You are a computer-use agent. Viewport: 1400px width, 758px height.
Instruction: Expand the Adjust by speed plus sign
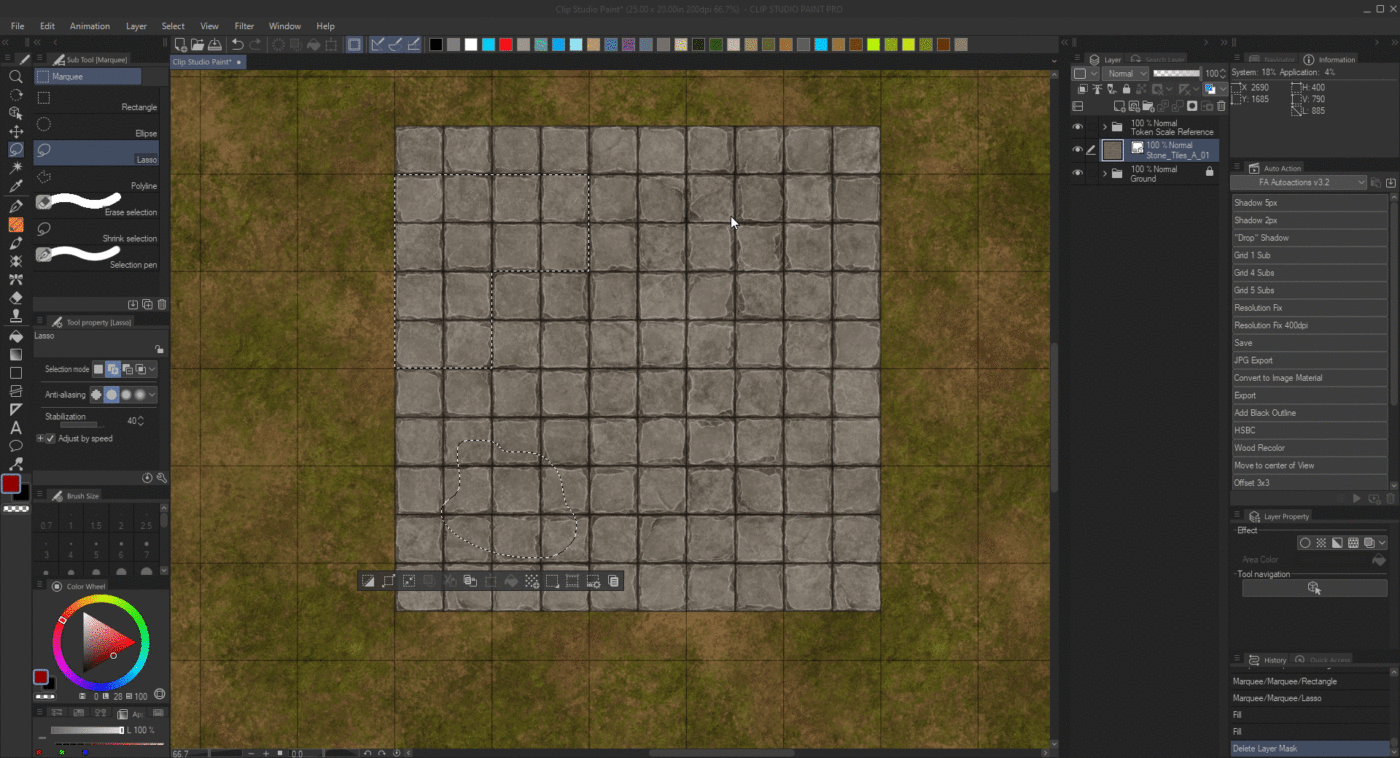(40, 438)
